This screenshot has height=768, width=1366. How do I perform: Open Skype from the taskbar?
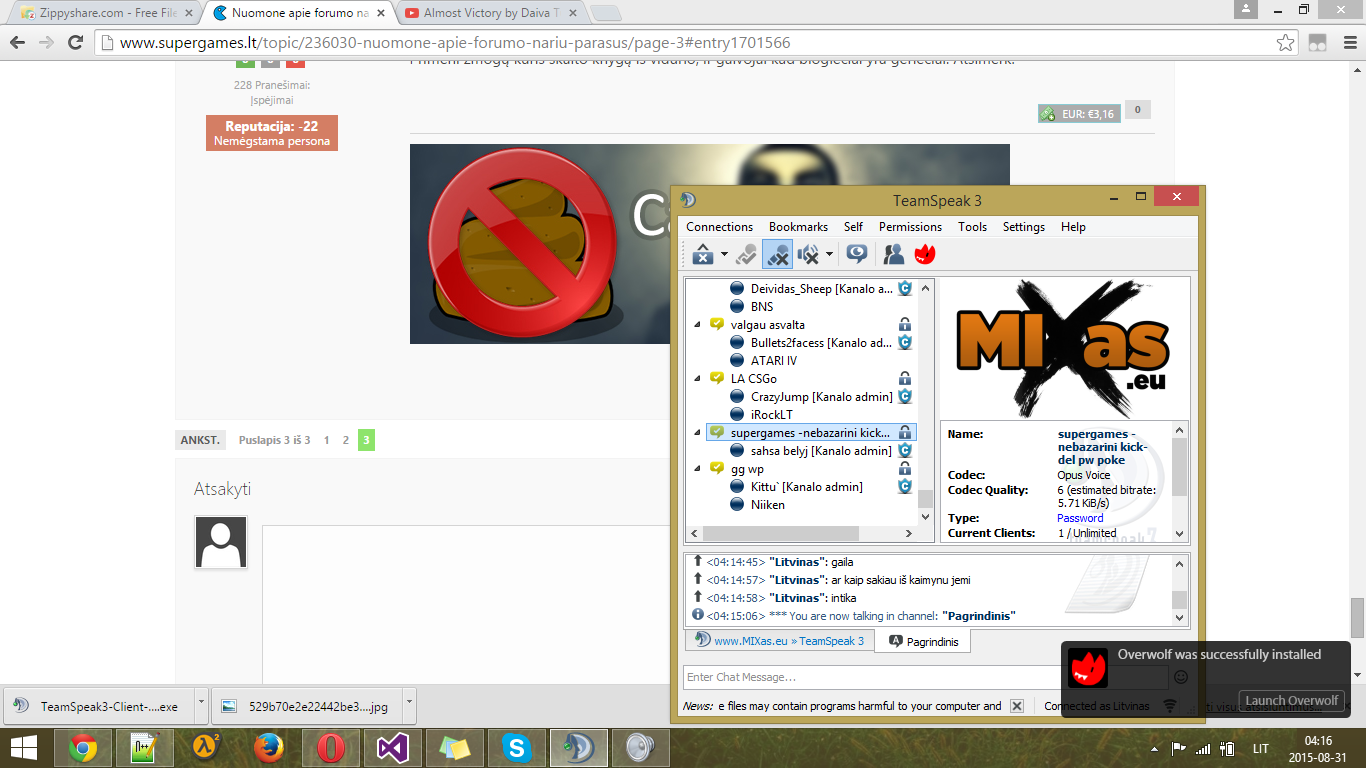pyautogui.click(x=517, y=748)
